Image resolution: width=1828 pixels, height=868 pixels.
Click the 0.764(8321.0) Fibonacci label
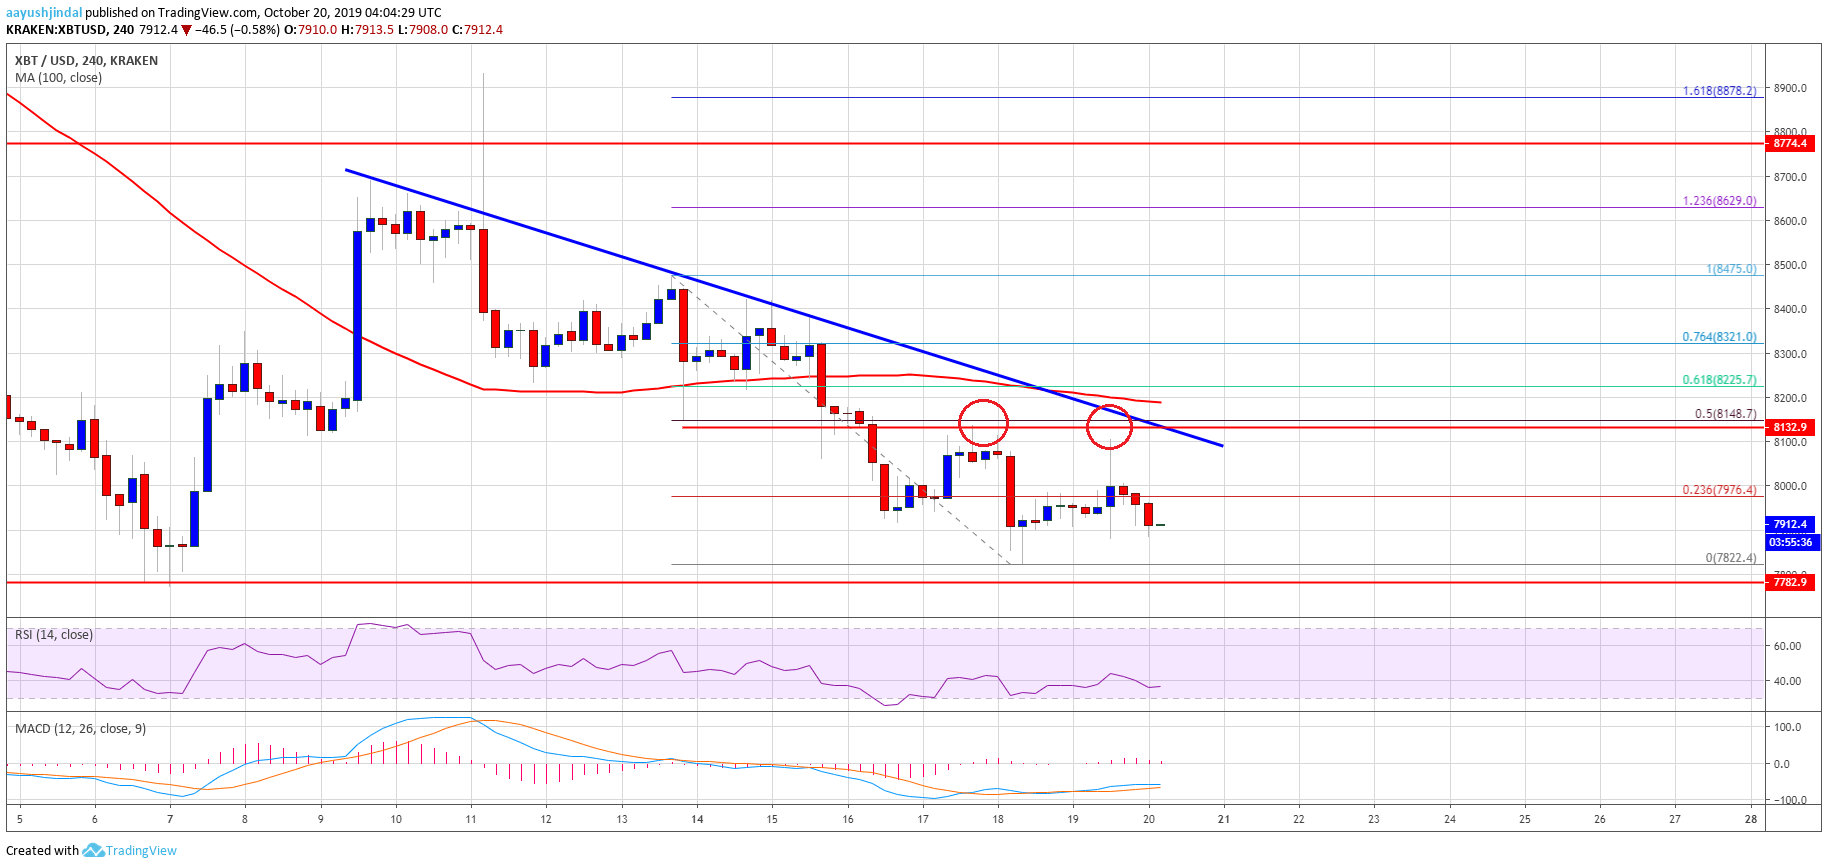1719,337
